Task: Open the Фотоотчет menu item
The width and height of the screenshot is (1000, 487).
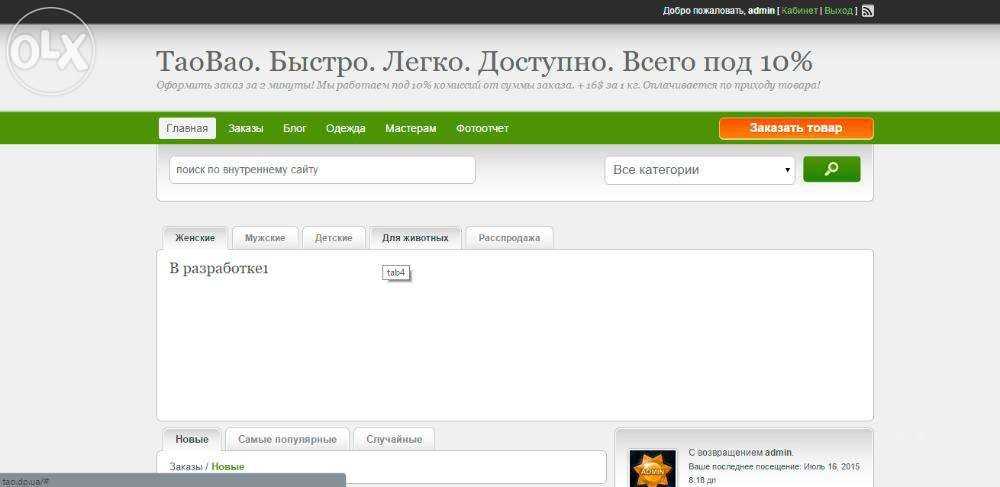Action: click(x=482, y=128)
